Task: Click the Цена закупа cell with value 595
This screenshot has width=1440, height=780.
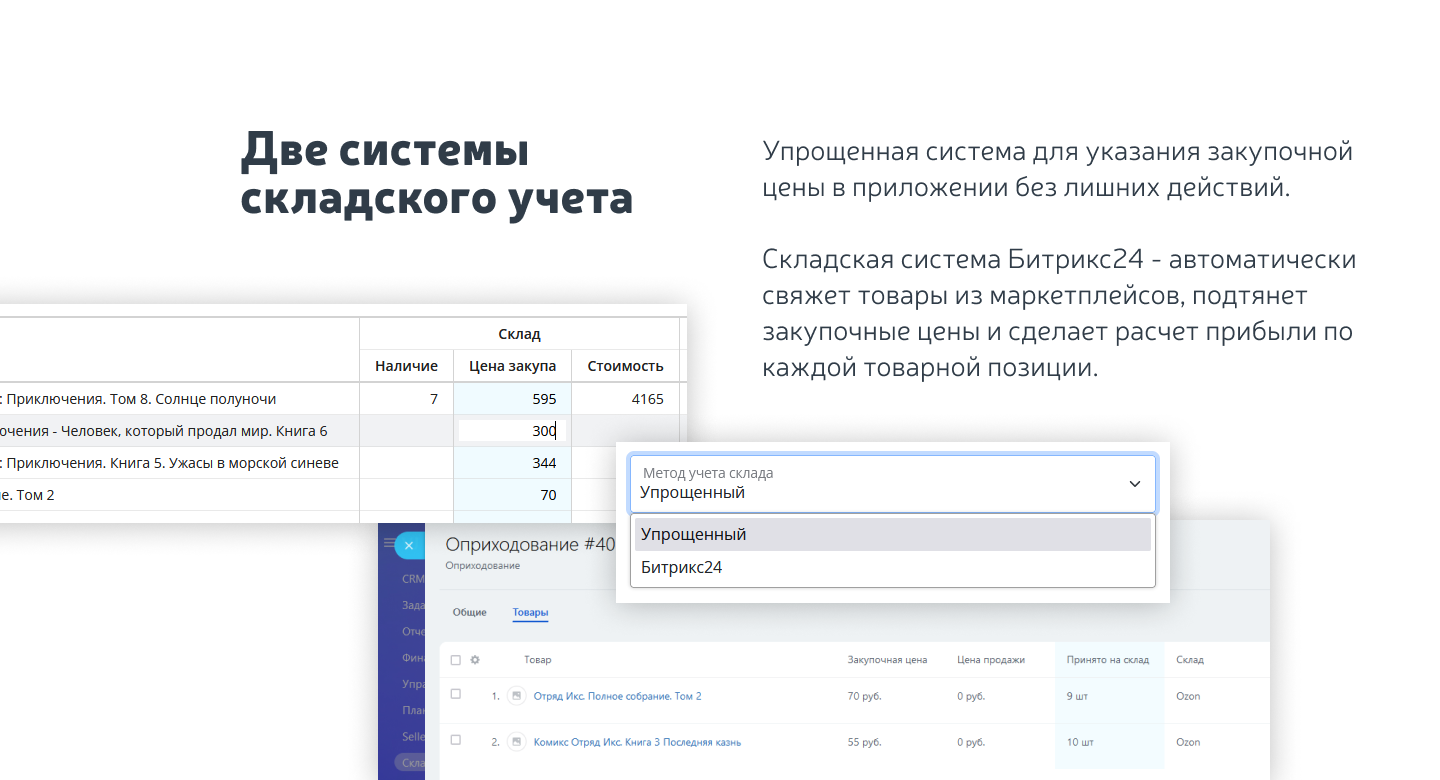Action: click(512, 399)
